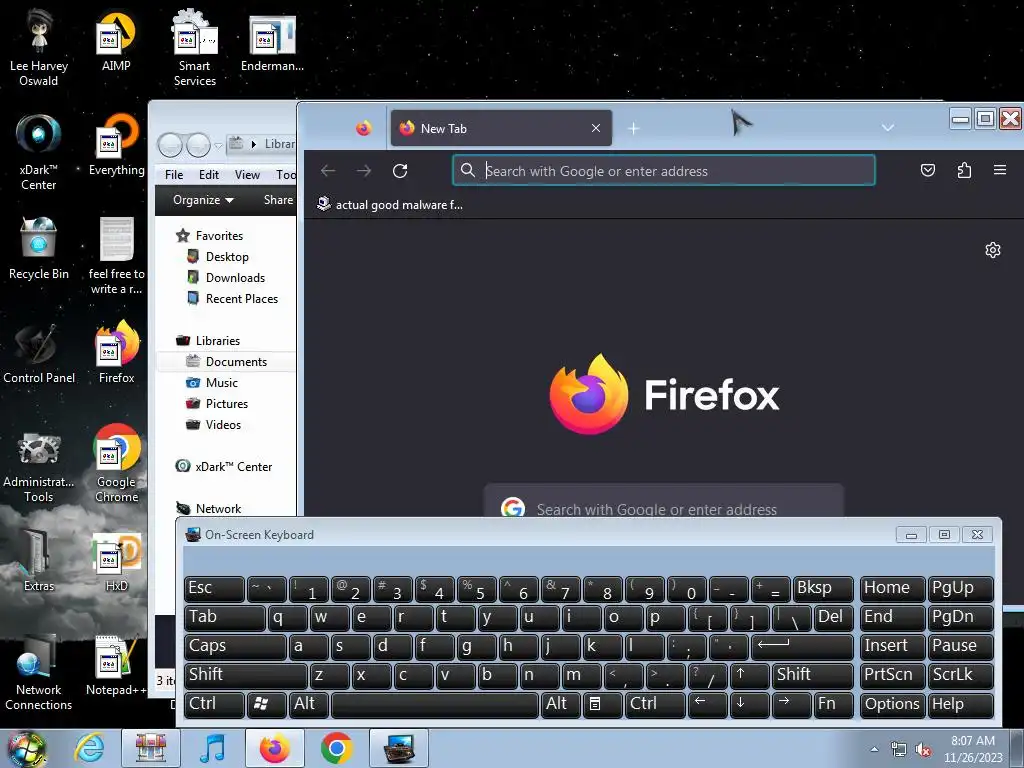Open 'feel free to write a r...' text file
The height and width of the screenshot is (768, 1024).
pyautogui.click(x=116, y=256)
